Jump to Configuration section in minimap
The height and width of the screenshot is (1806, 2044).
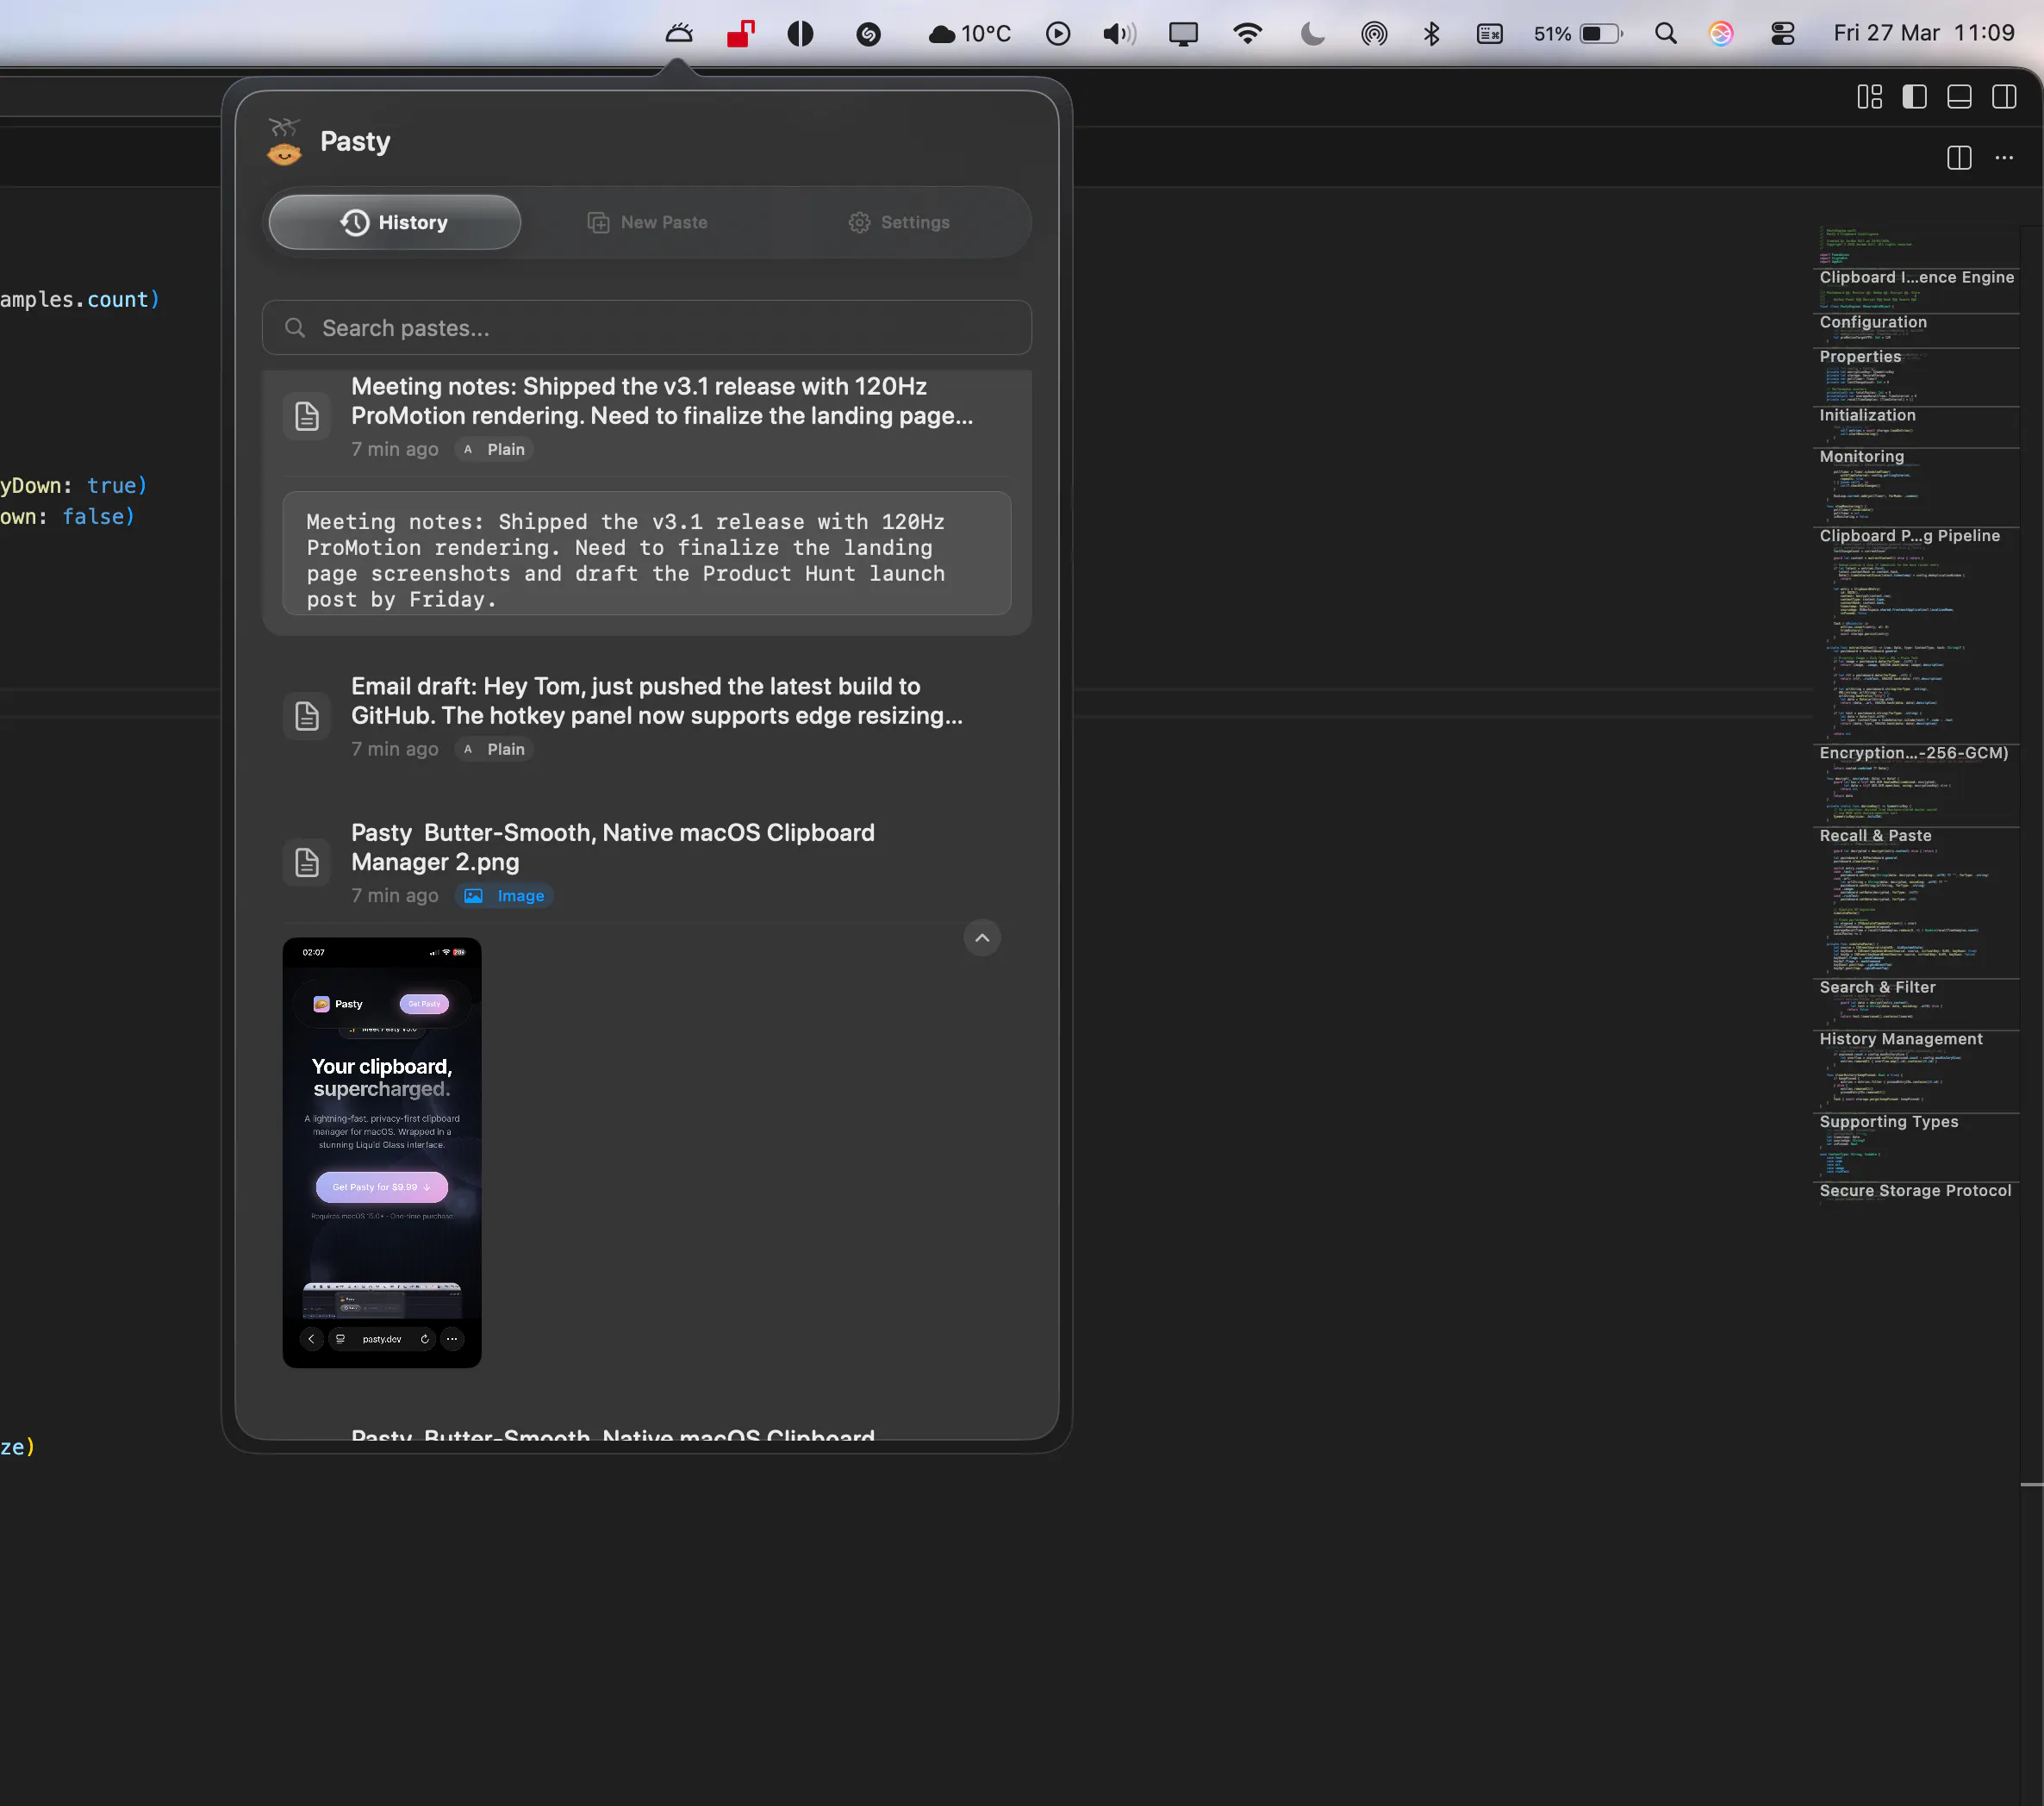[1873, 322]
